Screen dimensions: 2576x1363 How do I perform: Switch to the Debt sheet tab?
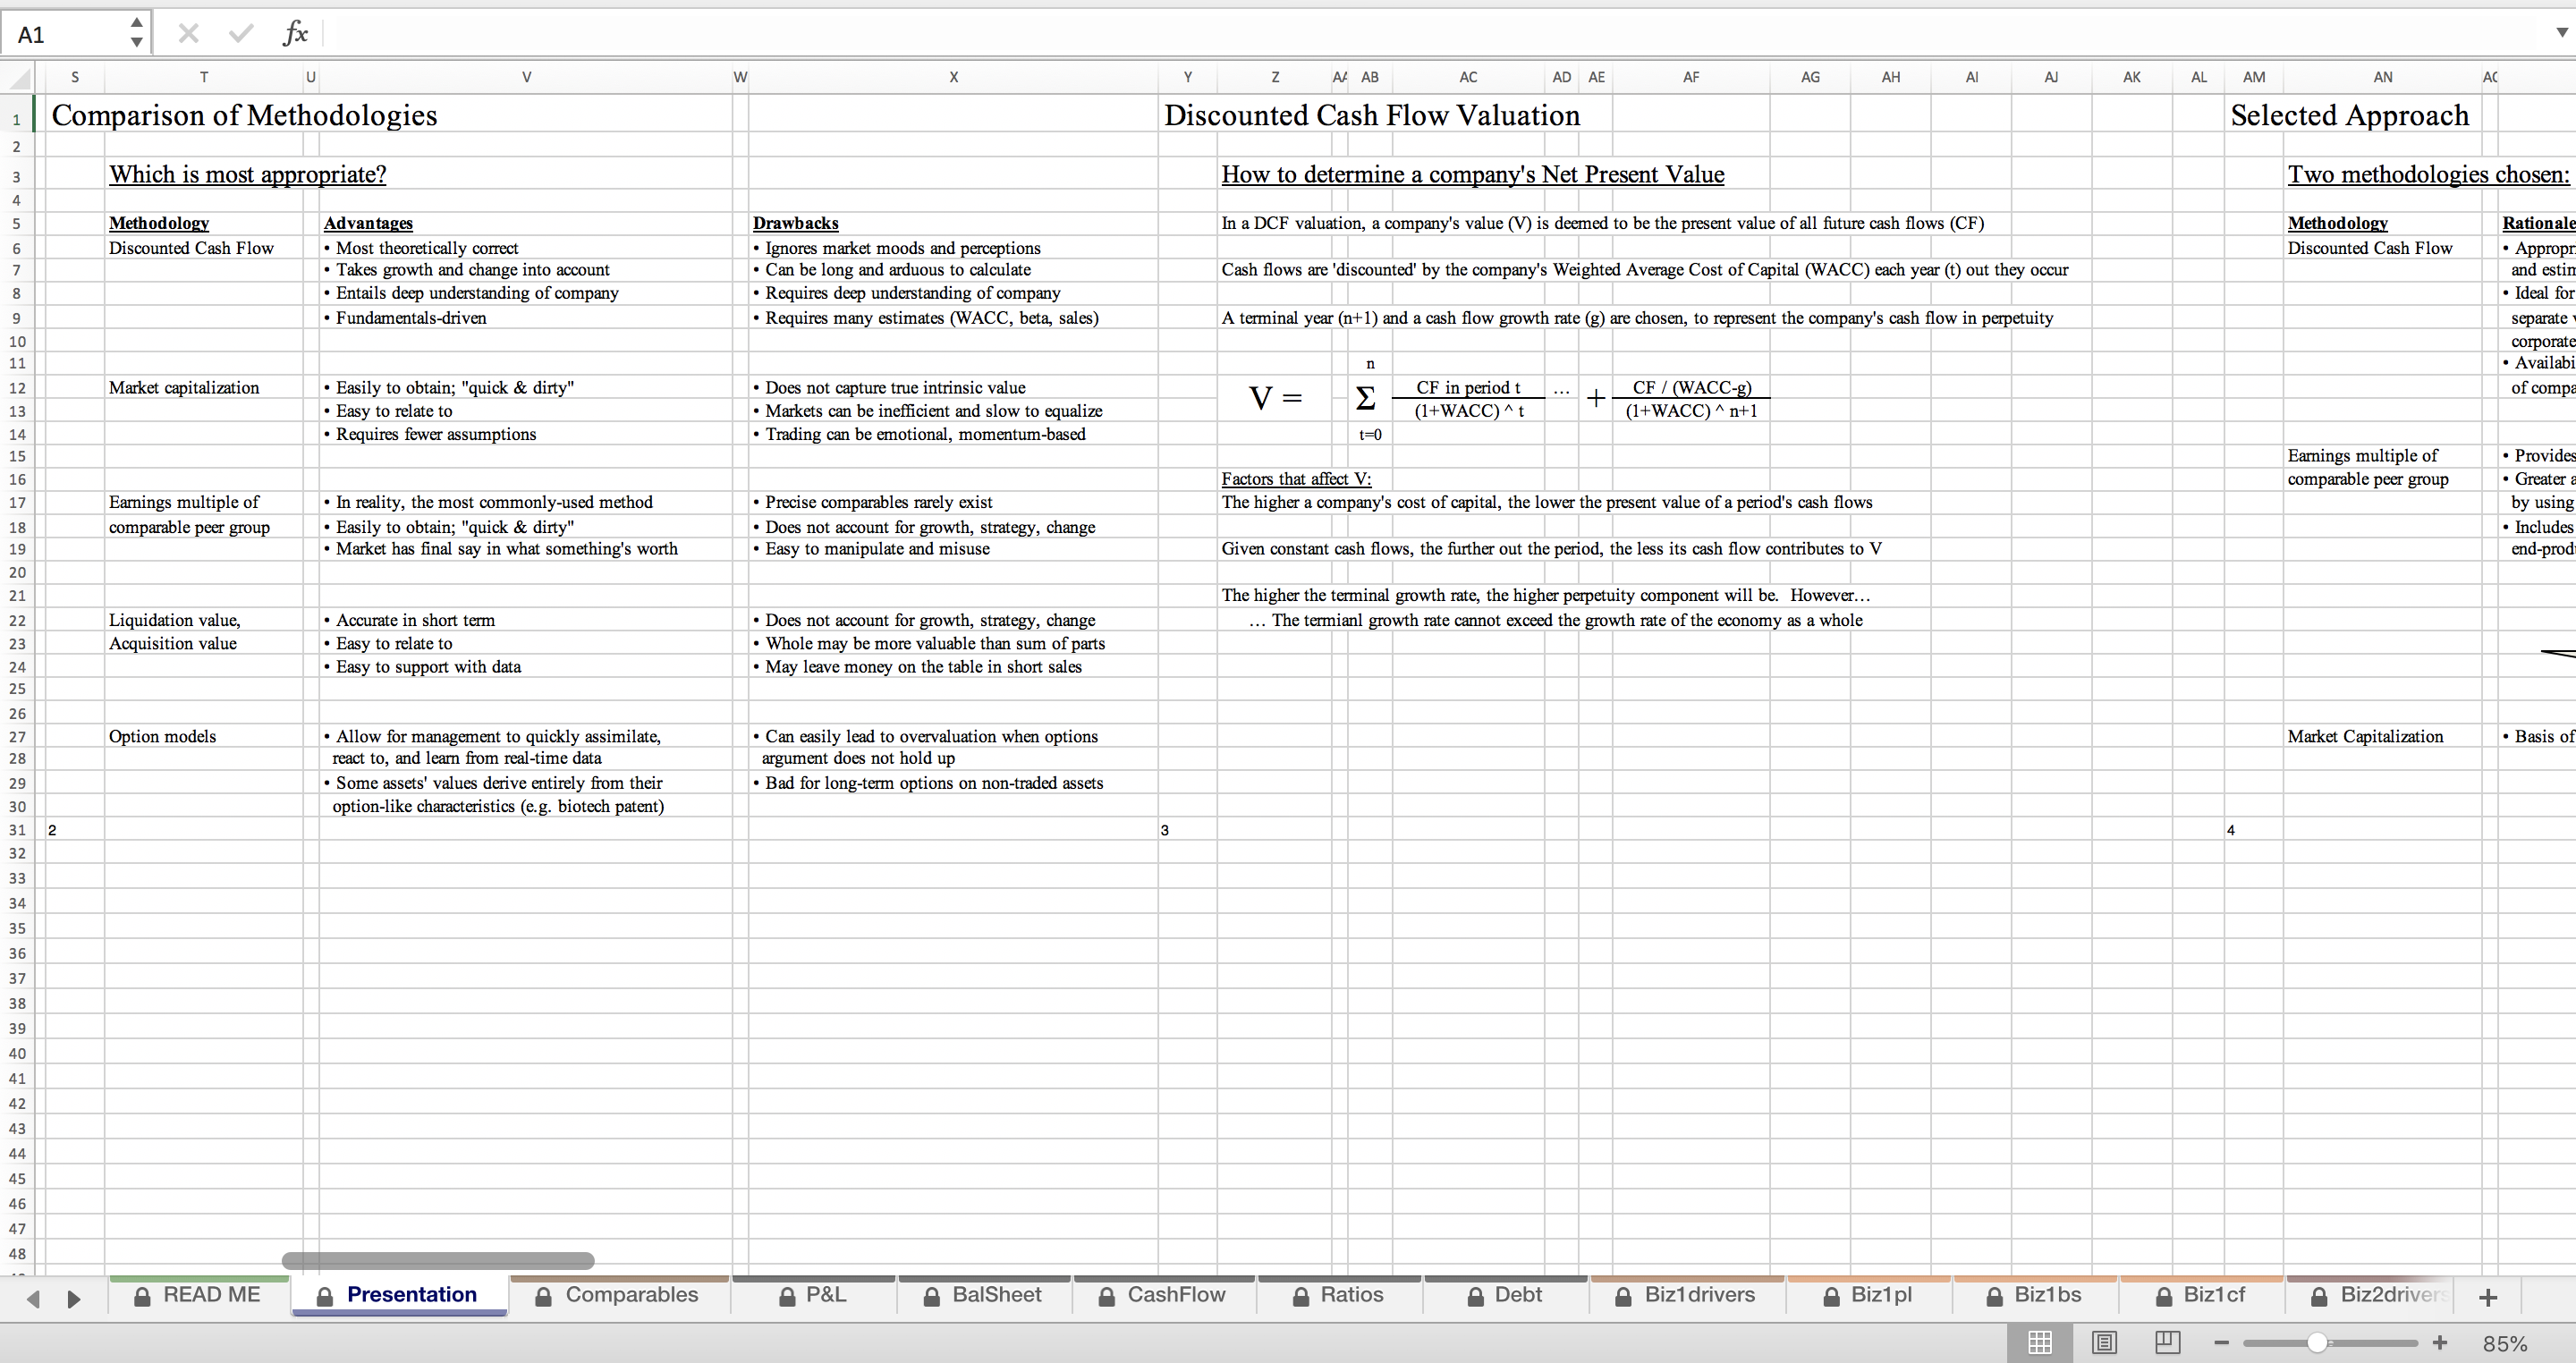click(x=1505, y=1295)
